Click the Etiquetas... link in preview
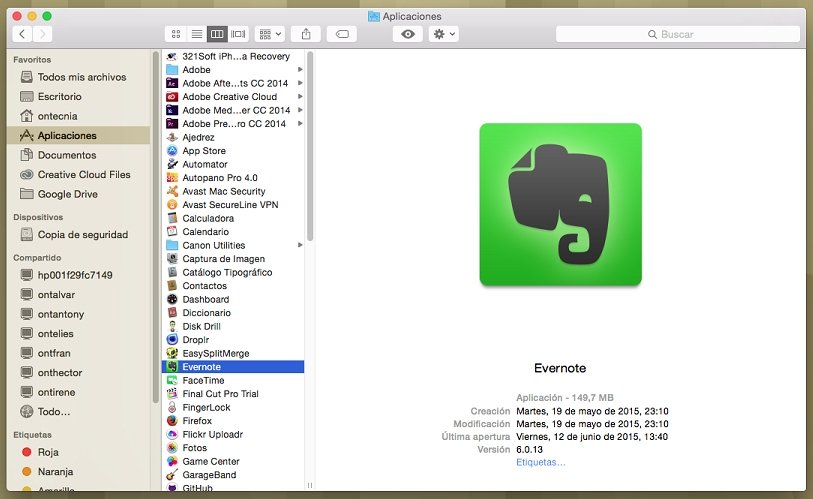 click(541, 462)
